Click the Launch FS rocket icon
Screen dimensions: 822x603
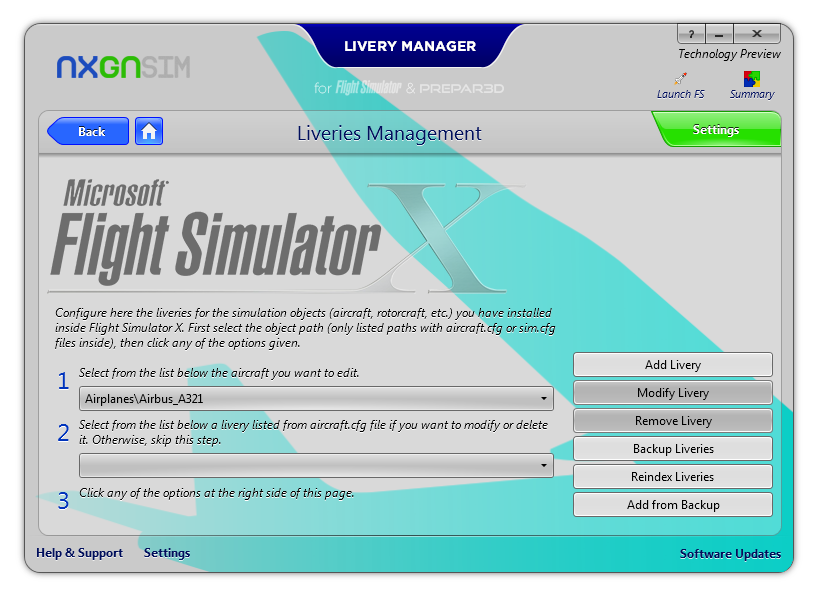(x=681, y=79)
